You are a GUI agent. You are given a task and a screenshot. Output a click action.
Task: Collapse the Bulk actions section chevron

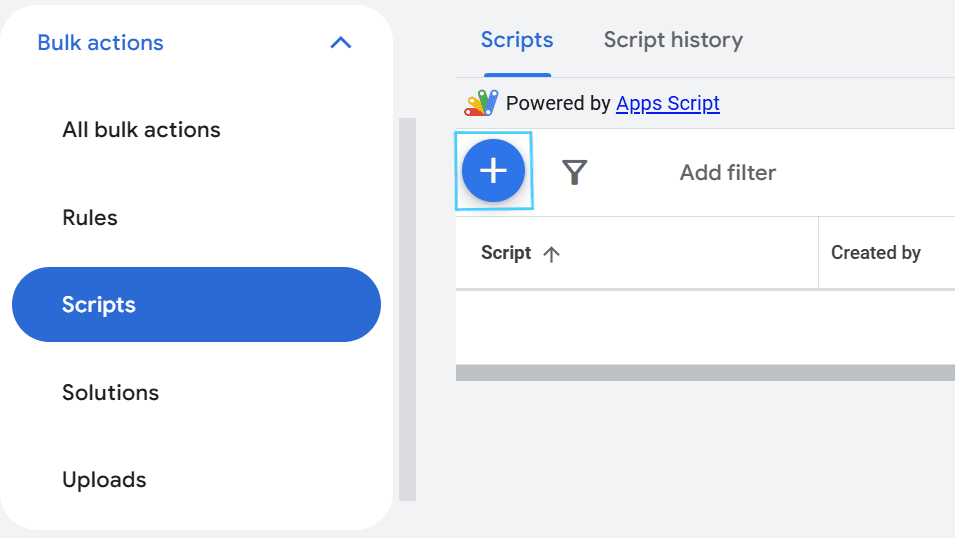pos(341,43)
